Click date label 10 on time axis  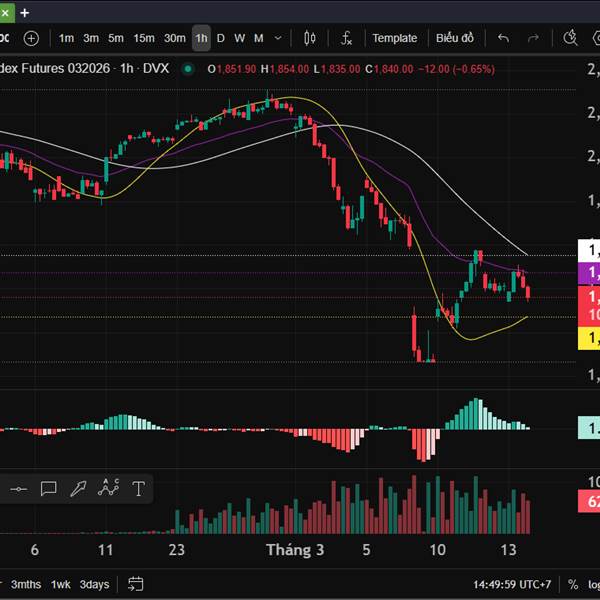coord(437,550)
